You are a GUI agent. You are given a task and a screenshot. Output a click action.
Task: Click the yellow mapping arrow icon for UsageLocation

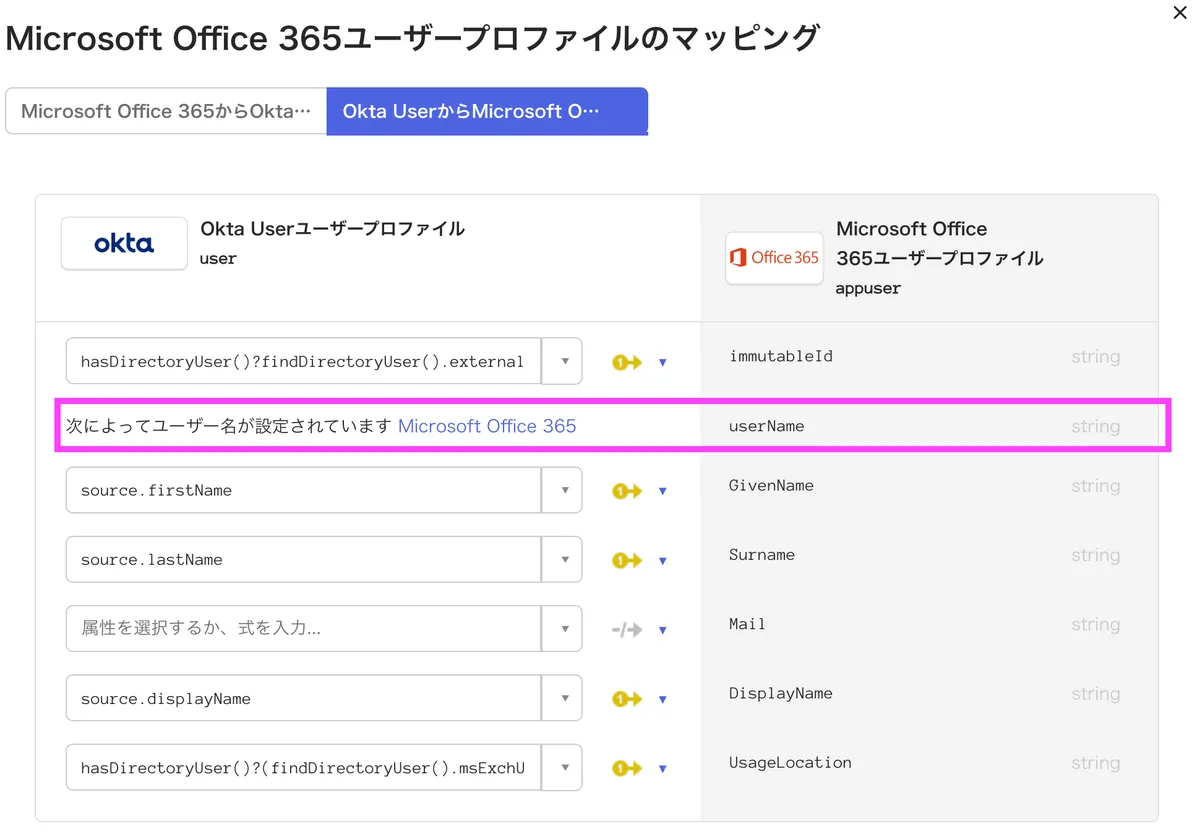tap(627, 769)
